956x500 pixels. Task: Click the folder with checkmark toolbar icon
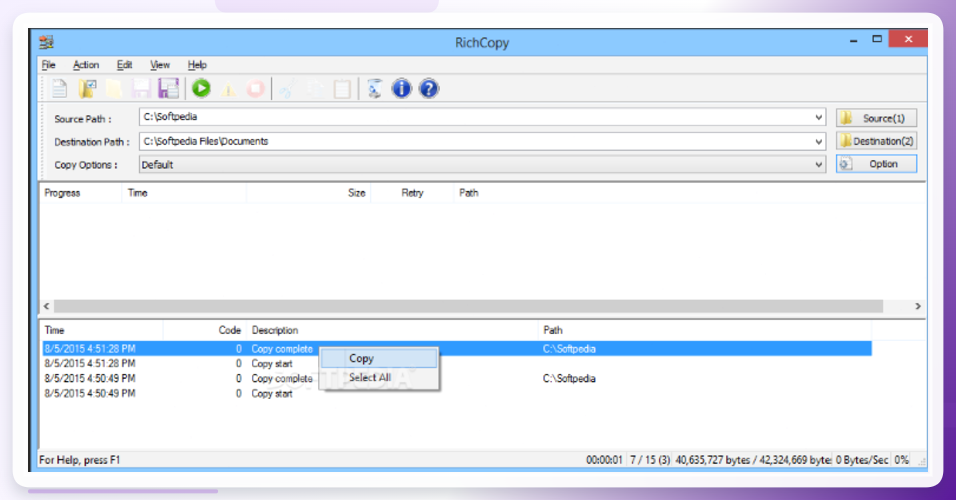tap(87, 89)
